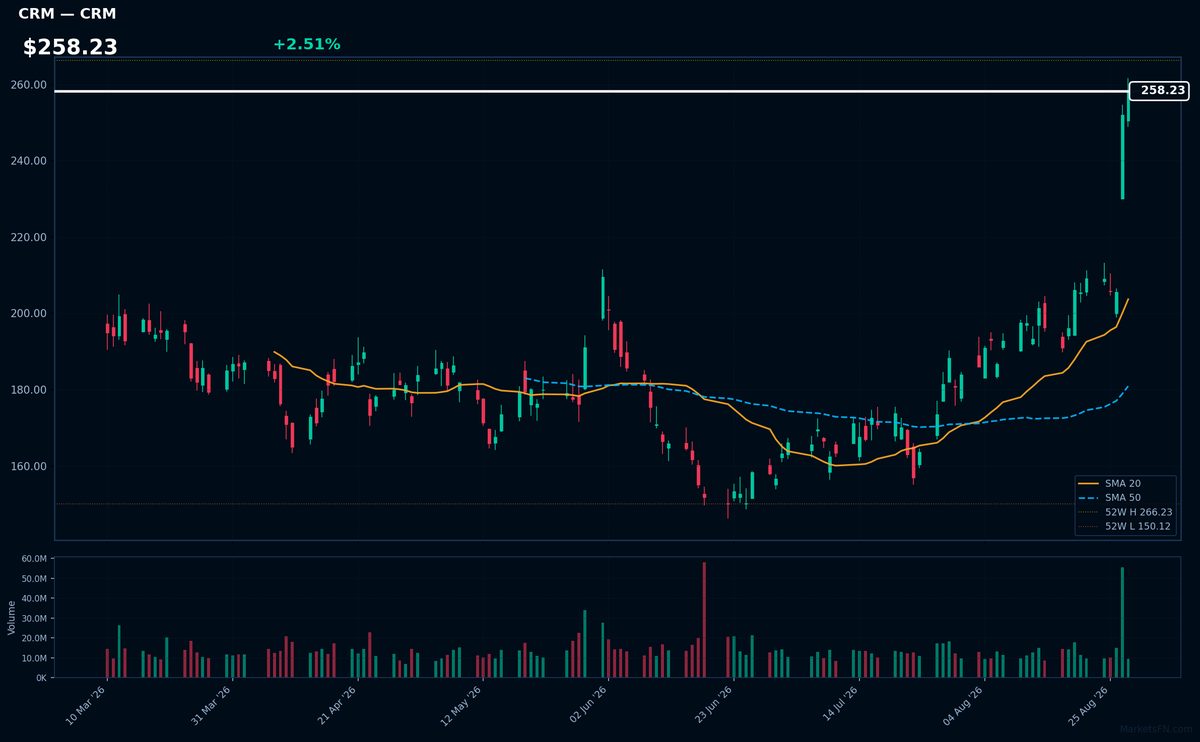Click the 10.0M volume axis label

34,658
